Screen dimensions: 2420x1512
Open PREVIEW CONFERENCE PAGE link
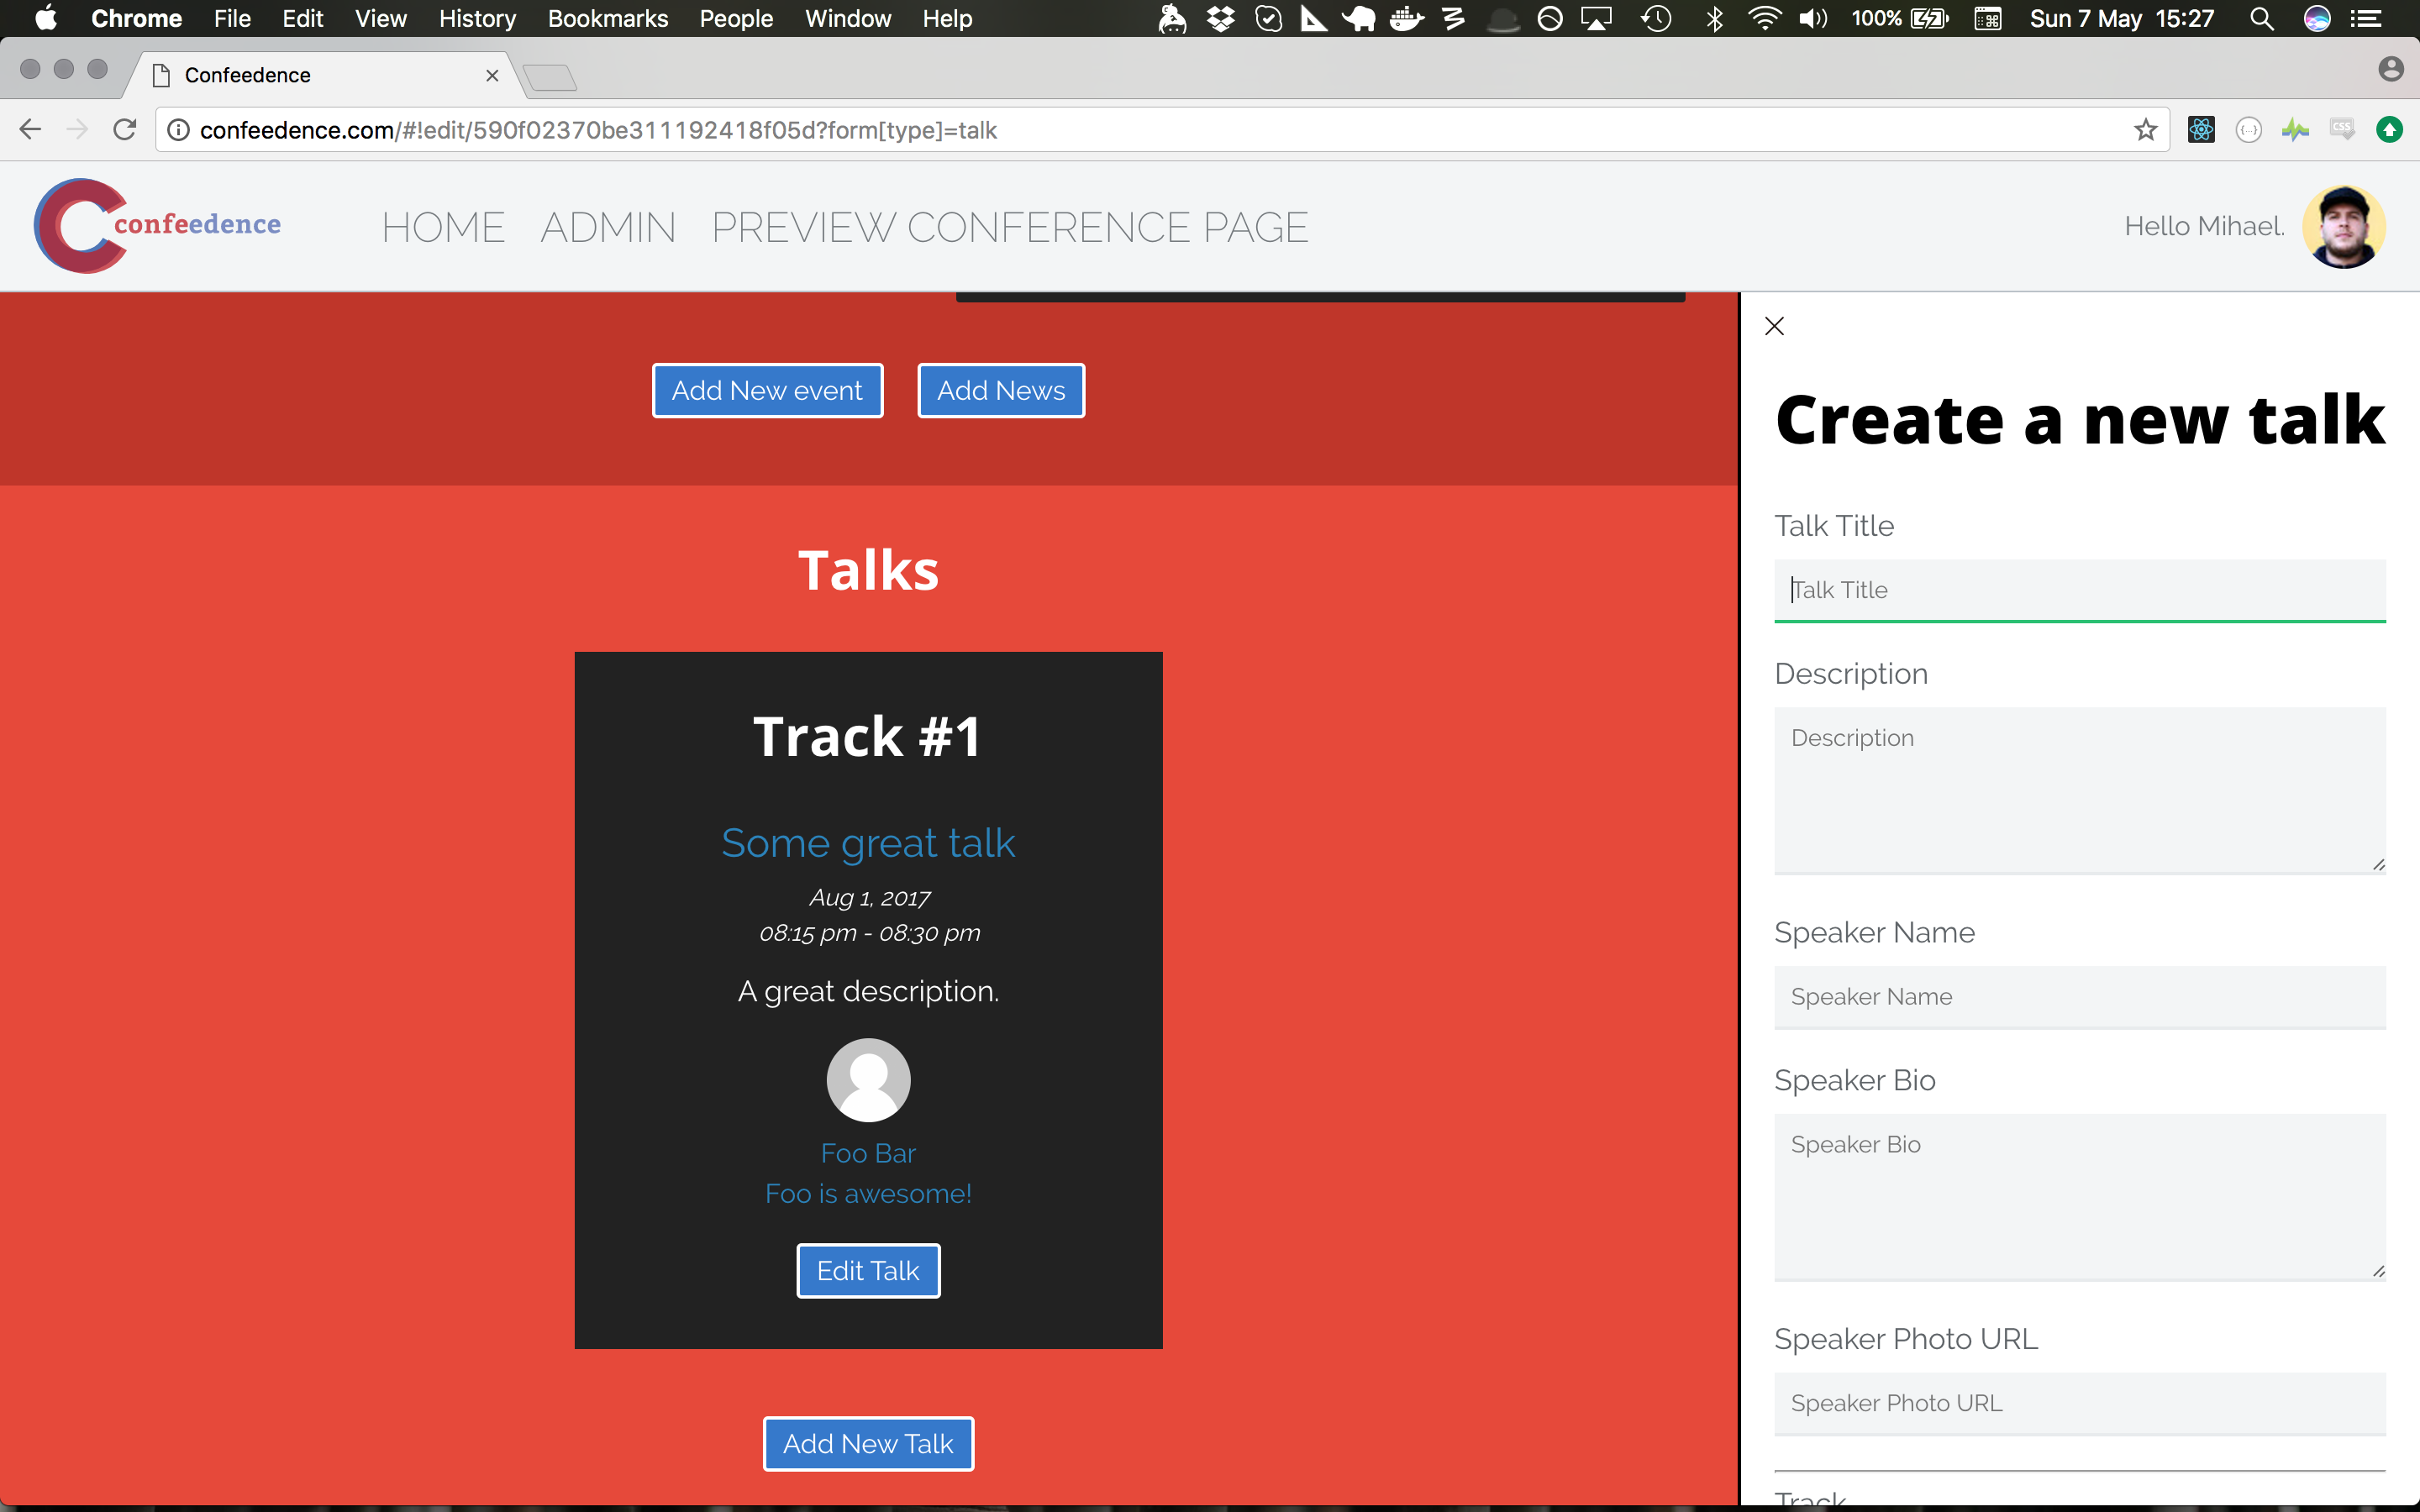coord(1009,228)
